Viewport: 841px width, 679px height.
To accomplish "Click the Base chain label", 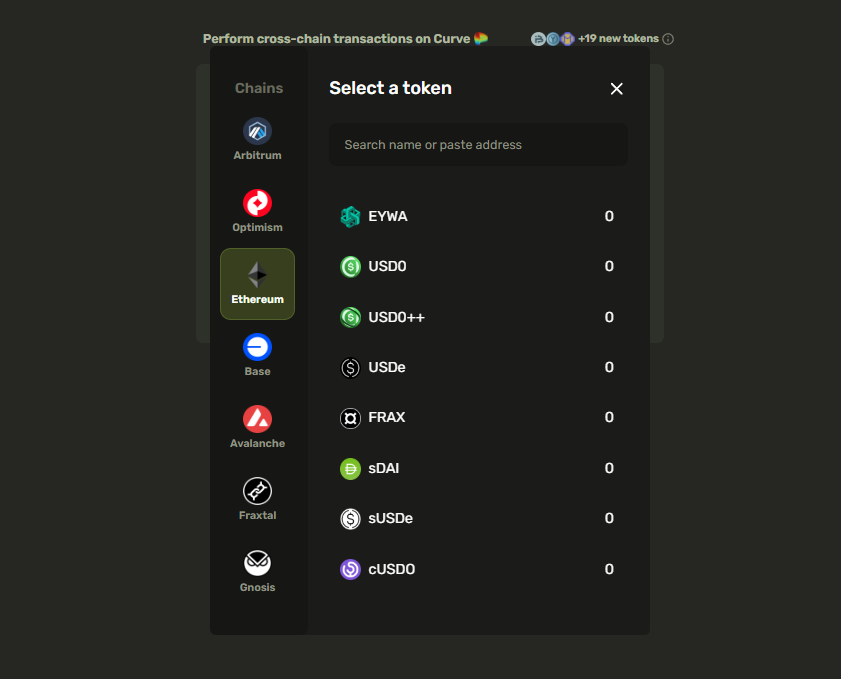I will coord(257,371).
